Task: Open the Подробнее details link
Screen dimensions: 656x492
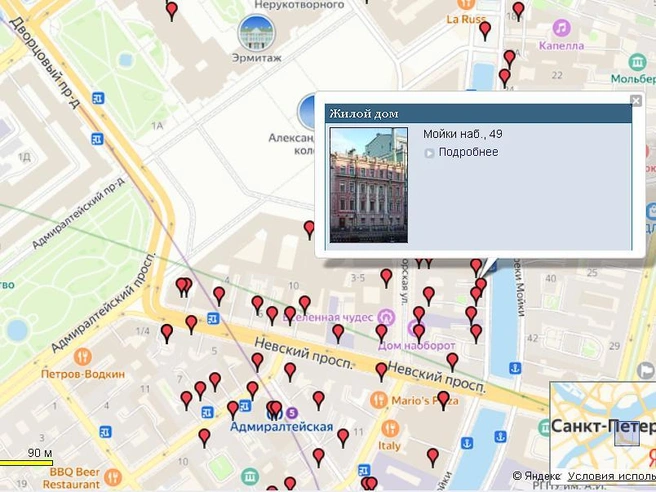Action: click(x=468, y=152)
